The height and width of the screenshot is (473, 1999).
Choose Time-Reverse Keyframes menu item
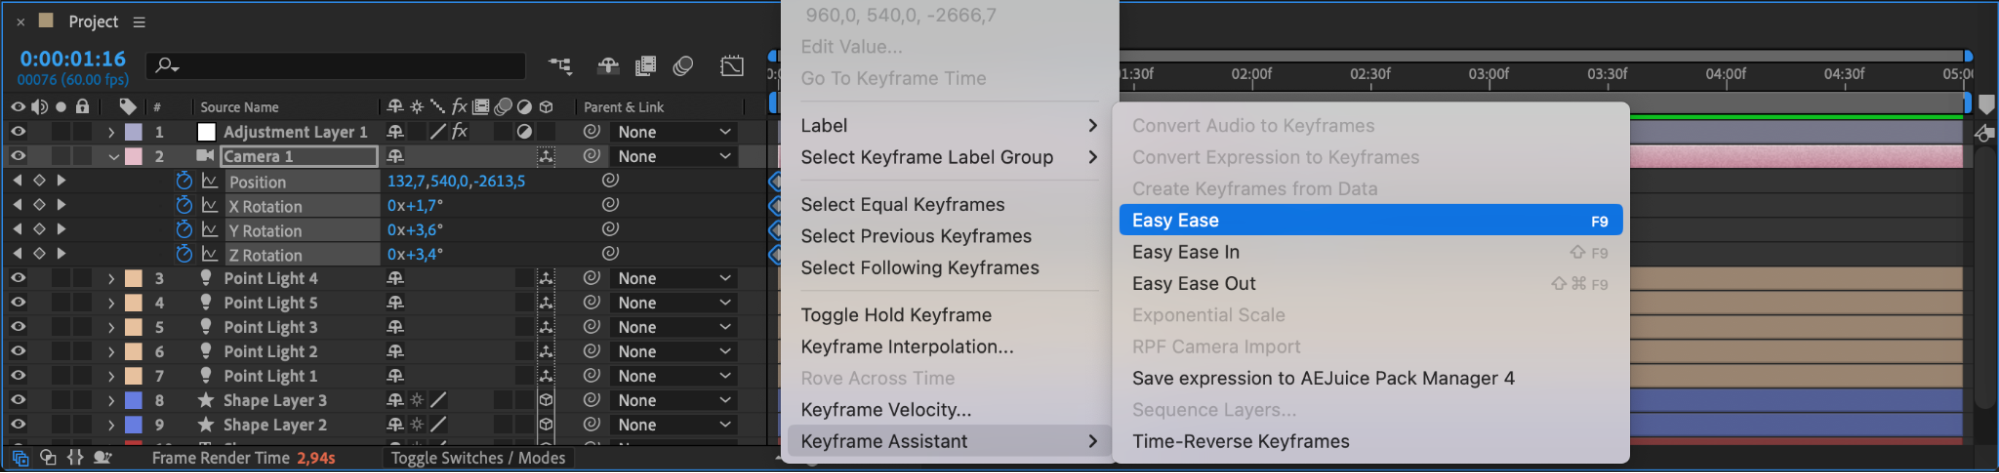pyautogui.click(x=1240, y=441)
